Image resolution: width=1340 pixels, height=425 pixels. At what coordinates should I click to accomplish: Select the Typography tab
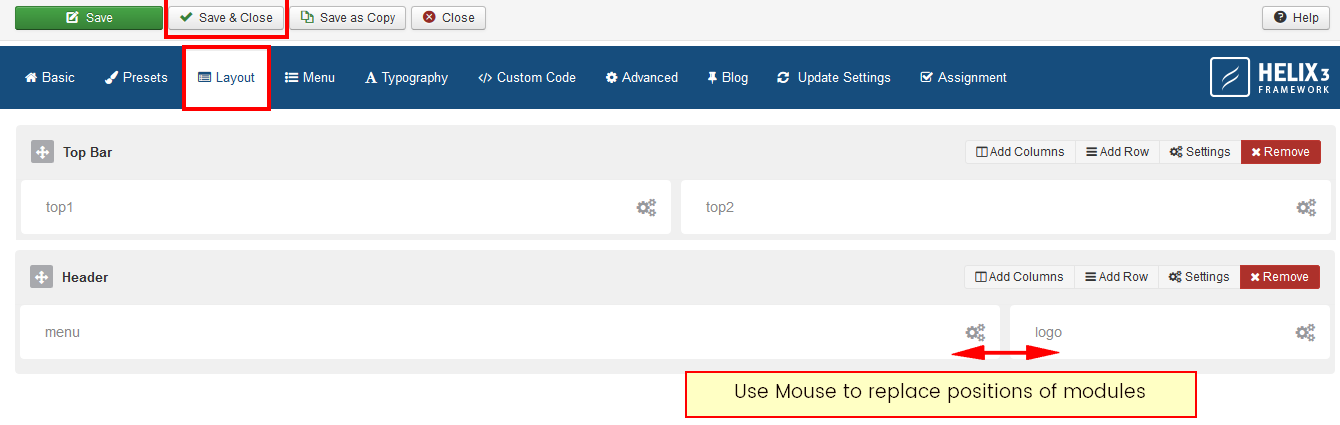tap(406, 78)
